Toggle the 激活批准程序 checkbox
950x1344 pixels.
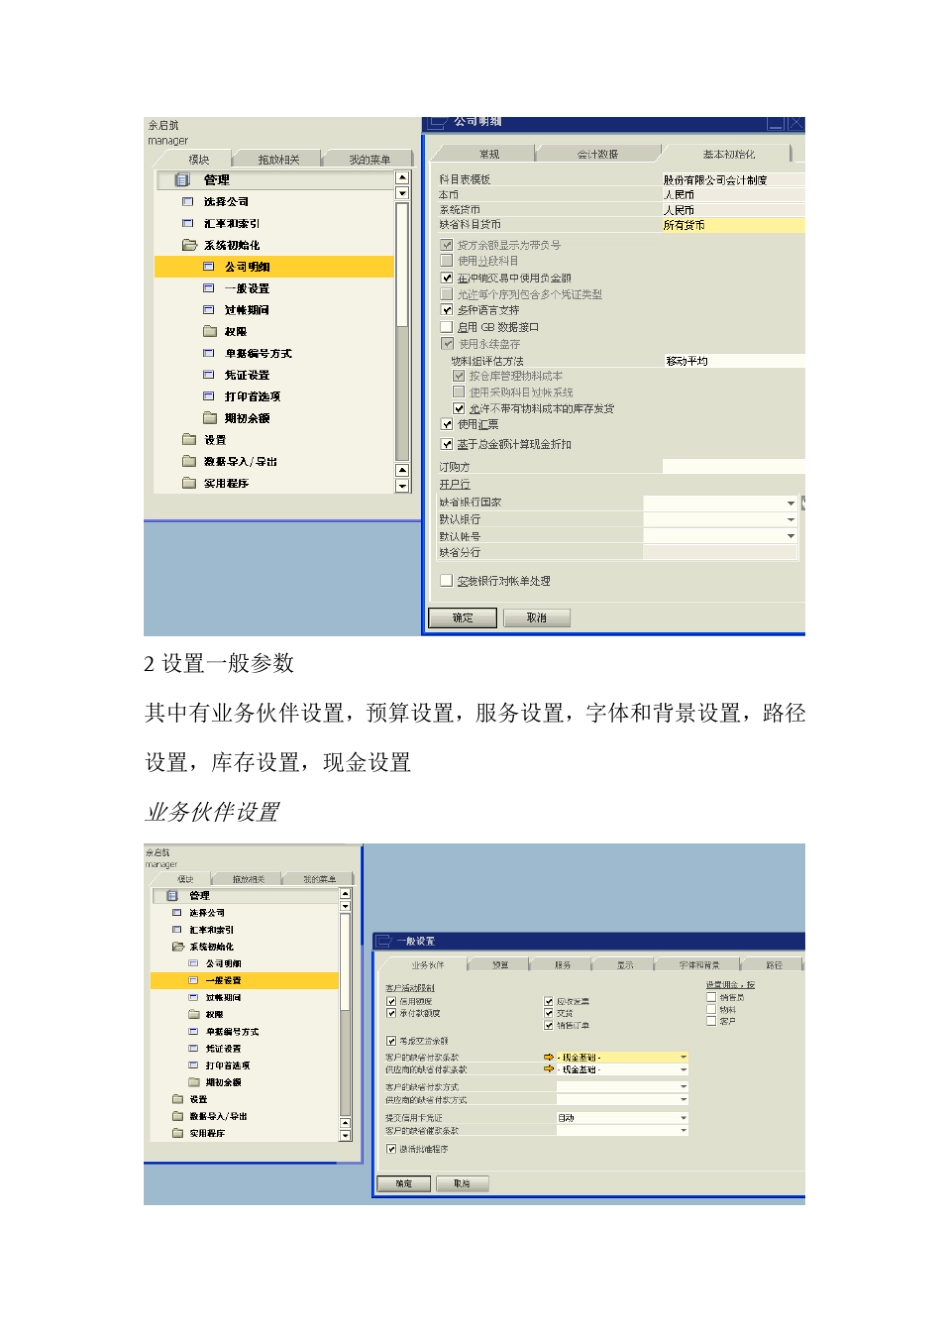click(391, 1149)
